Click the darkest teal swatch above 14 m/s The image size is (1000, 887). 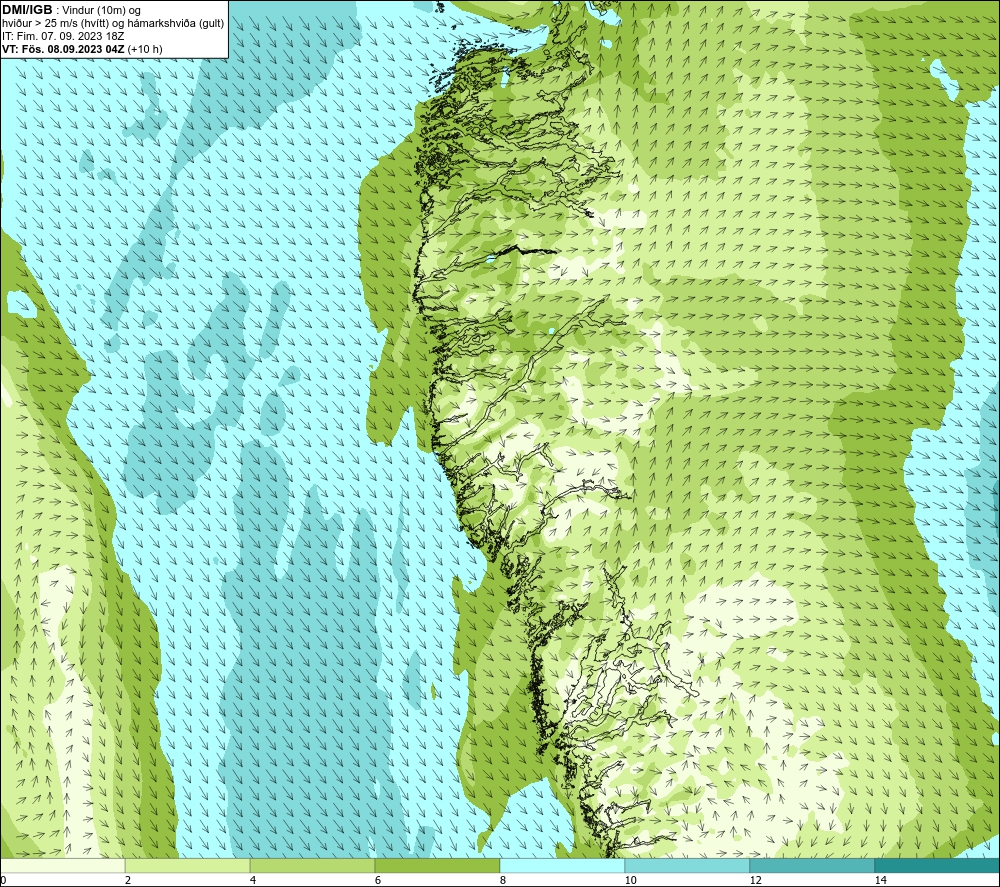(938, 865)
